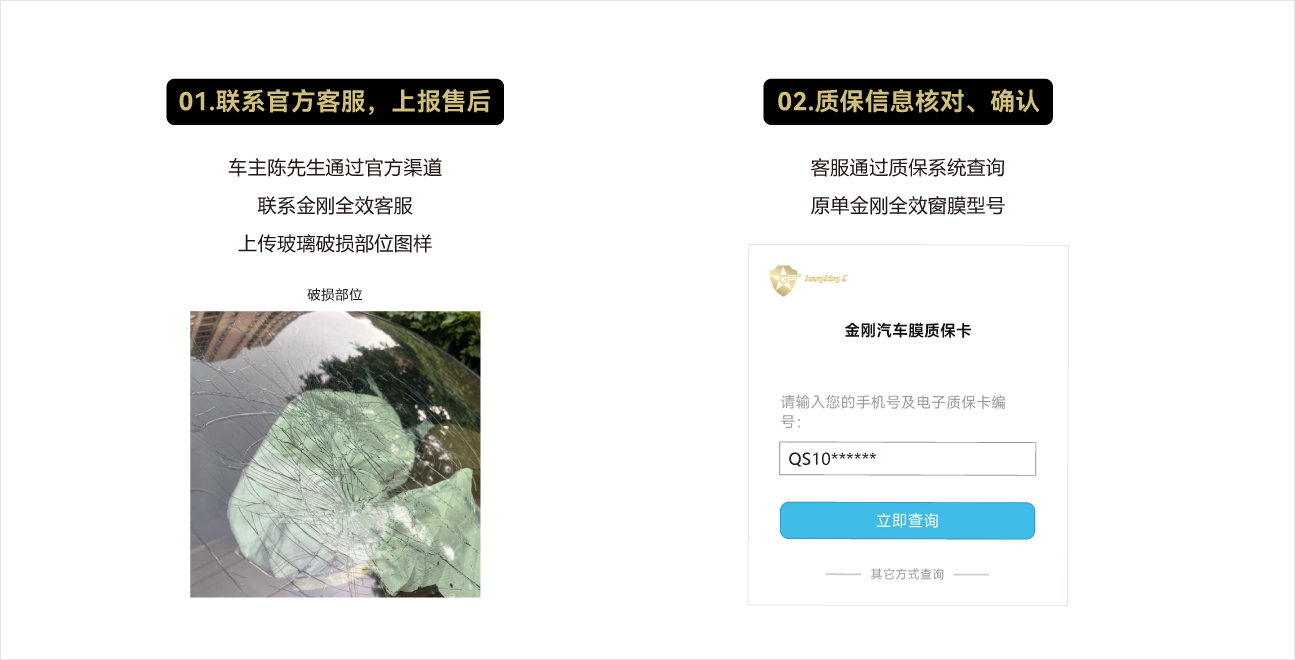Click the divider line right of 其它方式查询
Screen dimensions: 1295x660
coord(971,575)
